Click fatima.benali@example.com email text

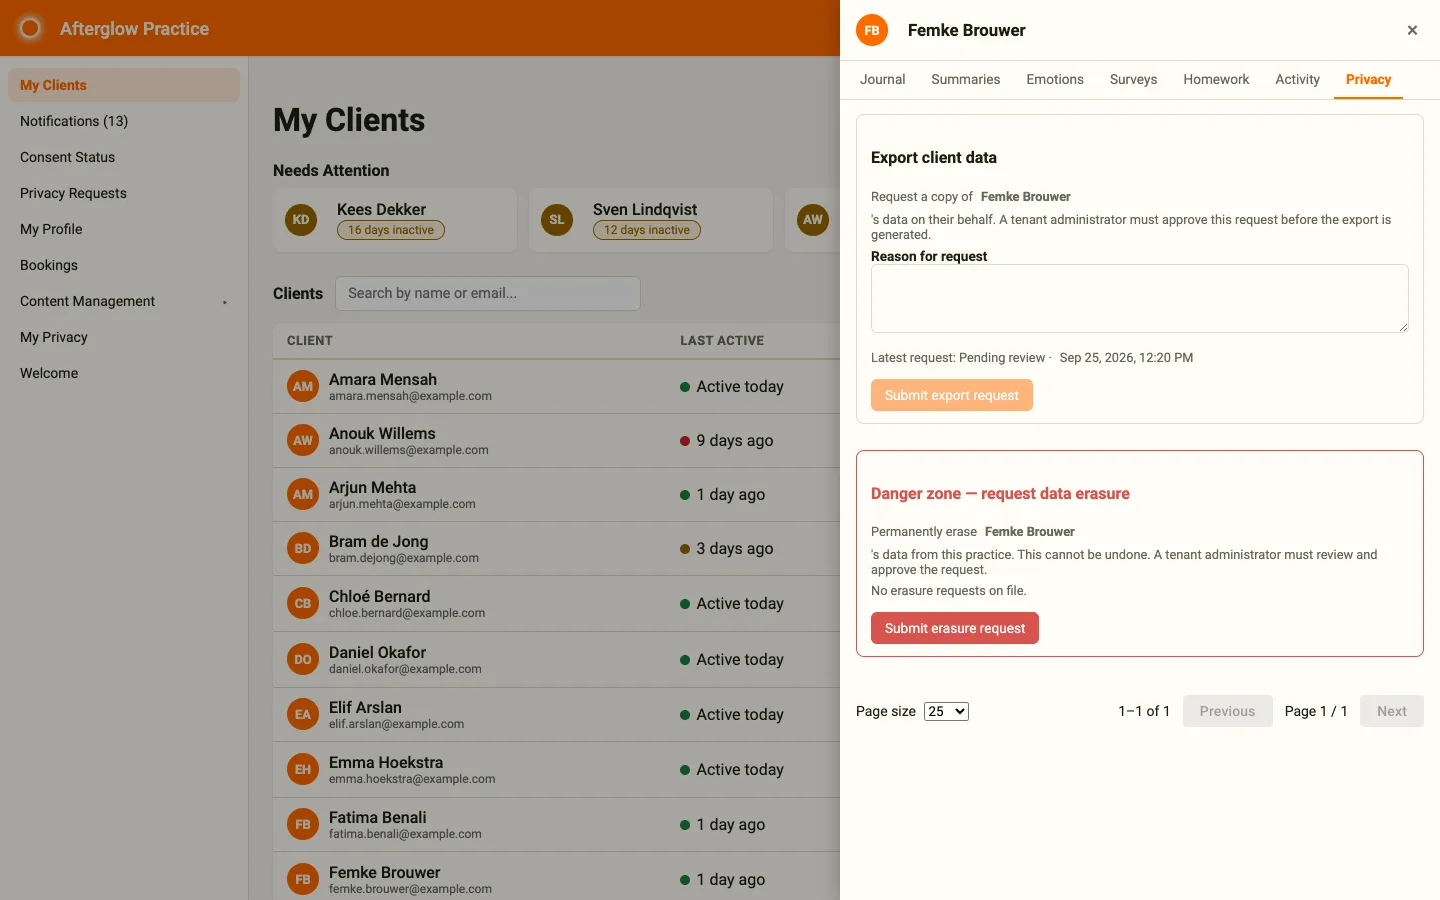[405, 834]
